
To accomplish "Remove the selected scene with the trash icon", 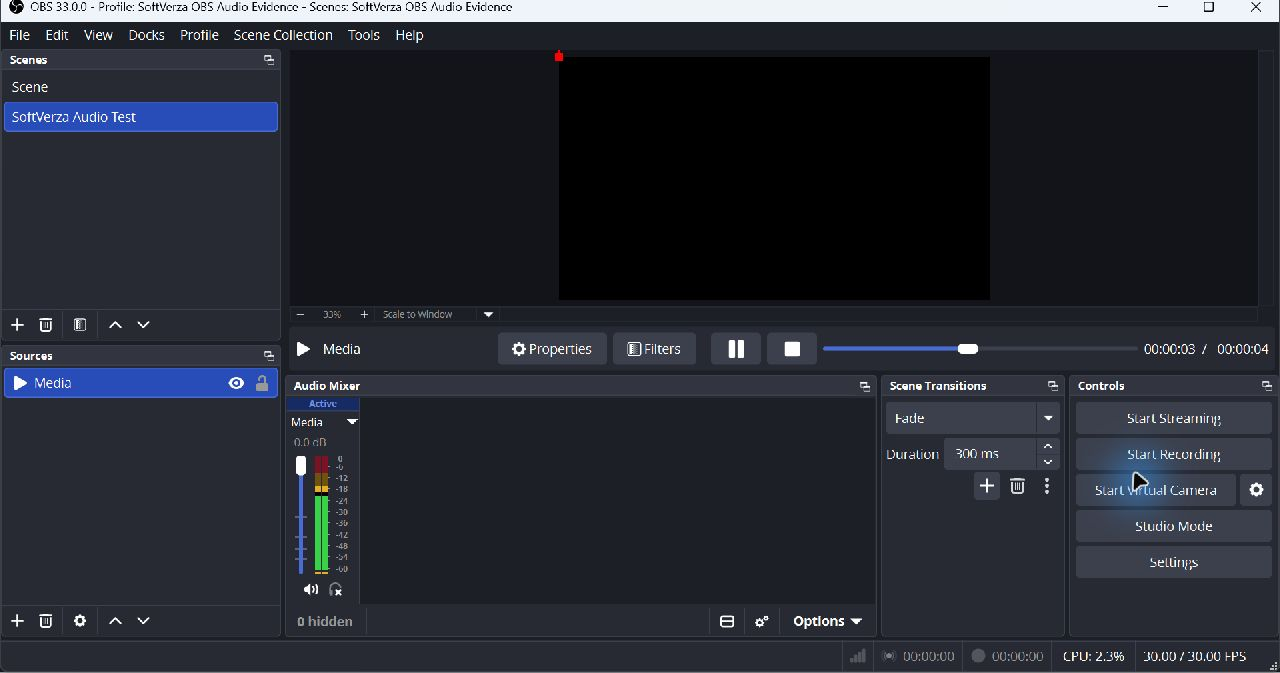I will pyautogui.click(x=46, y=325).
